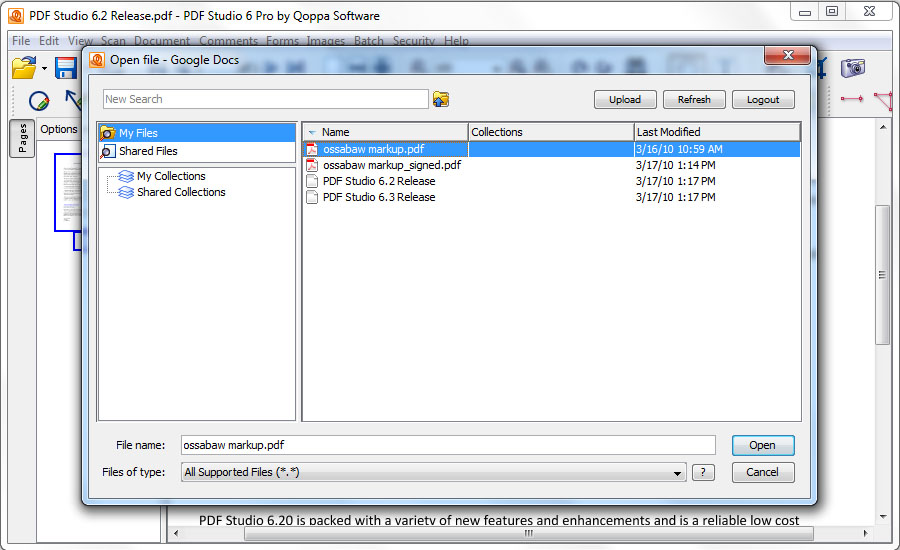Image resolution: width=900 pixels, height=550 pixels.
Task: Click the main window vertical scrollbar thumb
Action: 882,274
